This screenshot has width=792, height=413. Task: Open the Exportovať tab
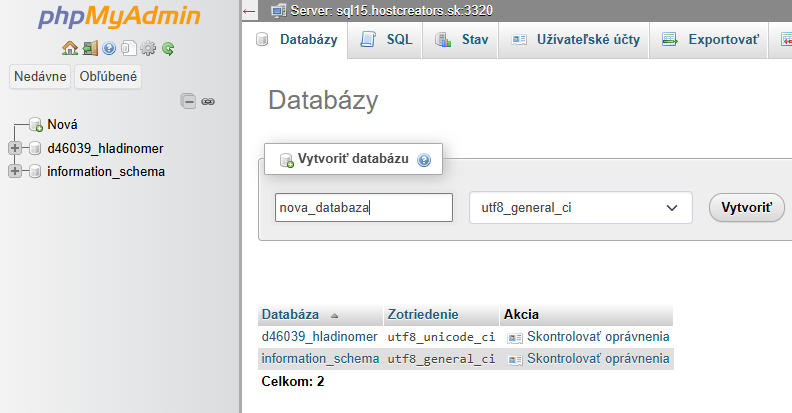709,40
